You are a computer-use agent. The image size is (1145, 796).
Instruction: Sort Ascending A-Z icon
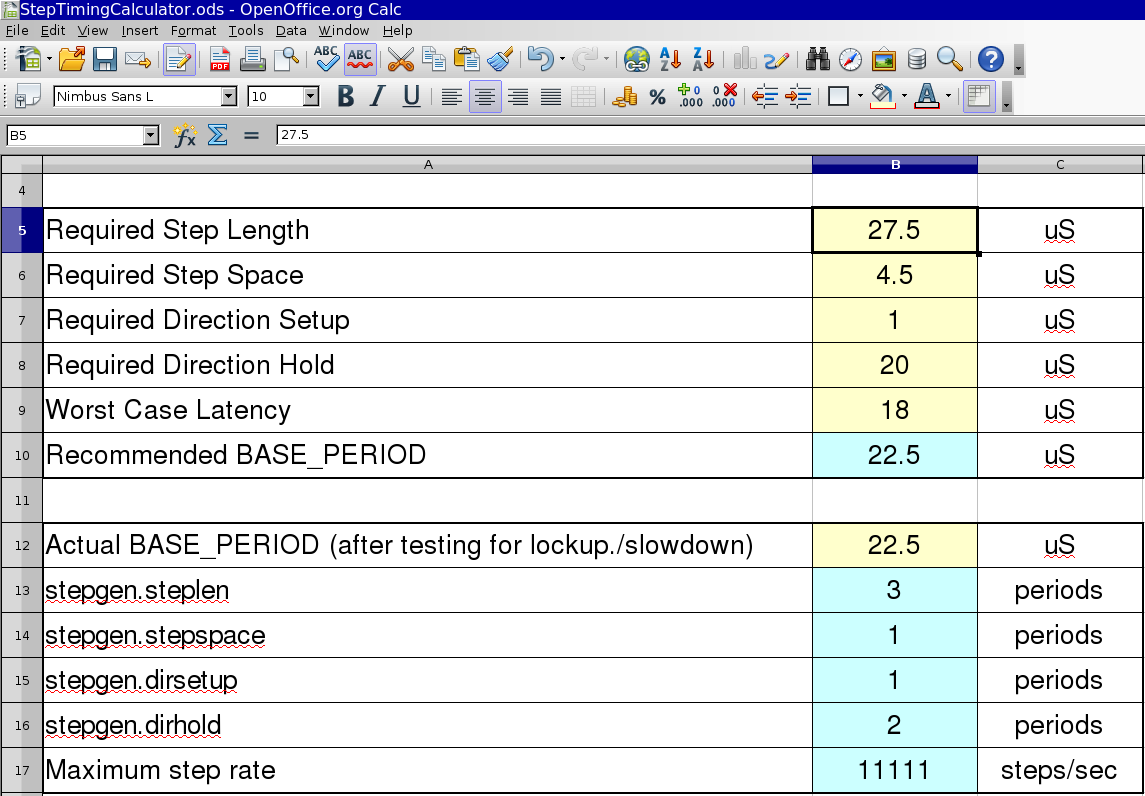(670, 59)
